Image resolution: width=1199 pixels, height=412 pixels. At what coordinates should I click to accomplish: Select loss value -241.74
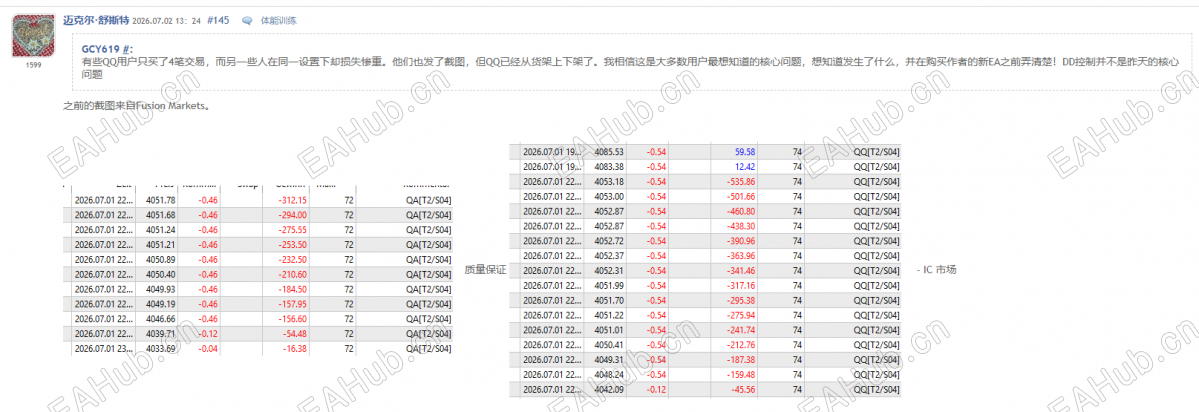[739, 329]
